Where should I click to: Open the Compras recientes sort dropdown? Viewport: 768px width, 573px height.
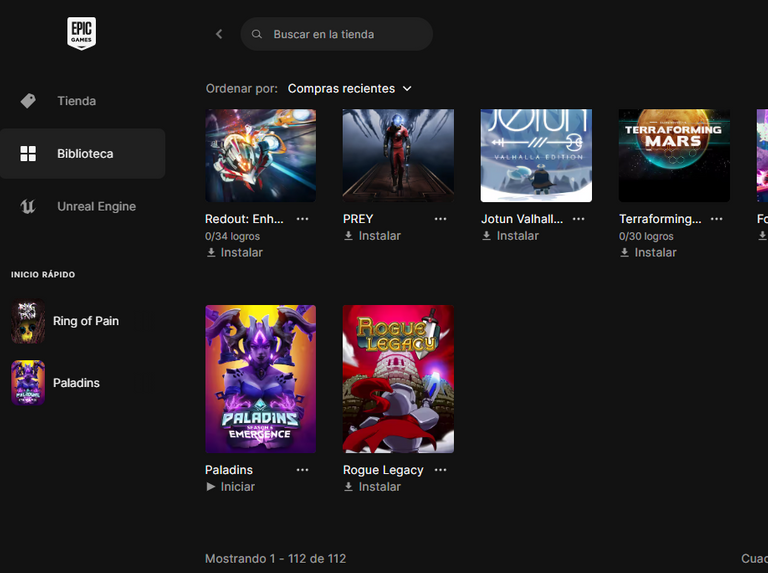coord(349,89)
